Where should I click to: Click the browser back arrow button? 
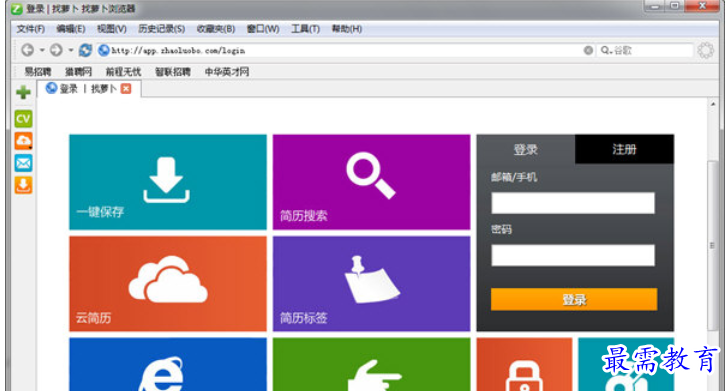[27, 50]
